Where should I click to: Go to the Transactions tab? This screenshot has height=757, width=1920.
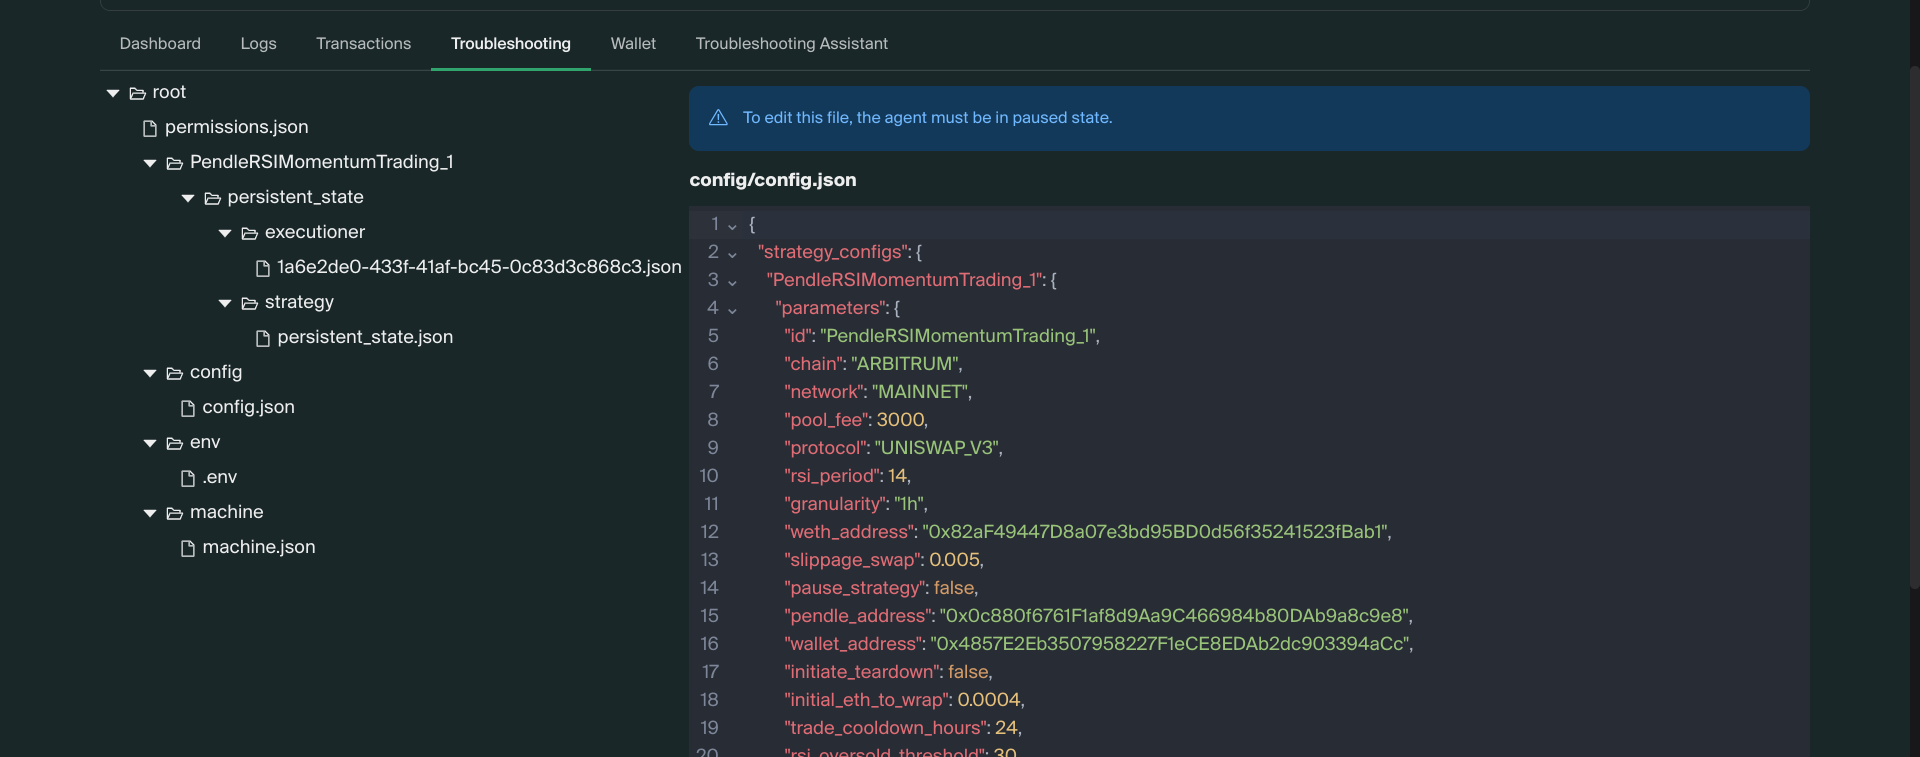click(x=363, y=44)
